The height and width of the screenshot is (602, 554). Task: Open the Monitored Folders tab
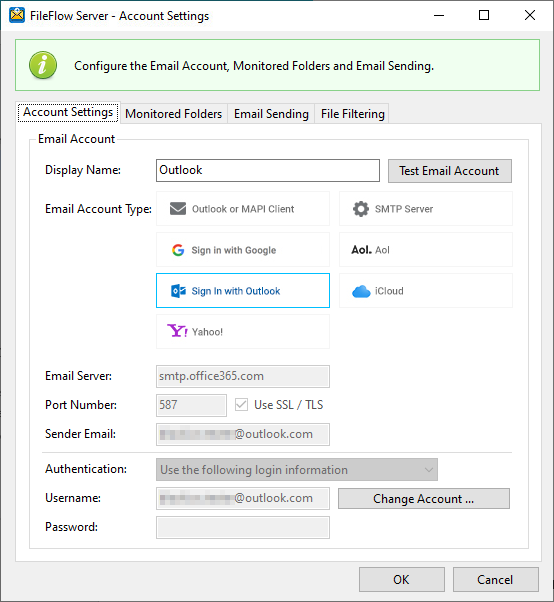(x=174, y=114)
